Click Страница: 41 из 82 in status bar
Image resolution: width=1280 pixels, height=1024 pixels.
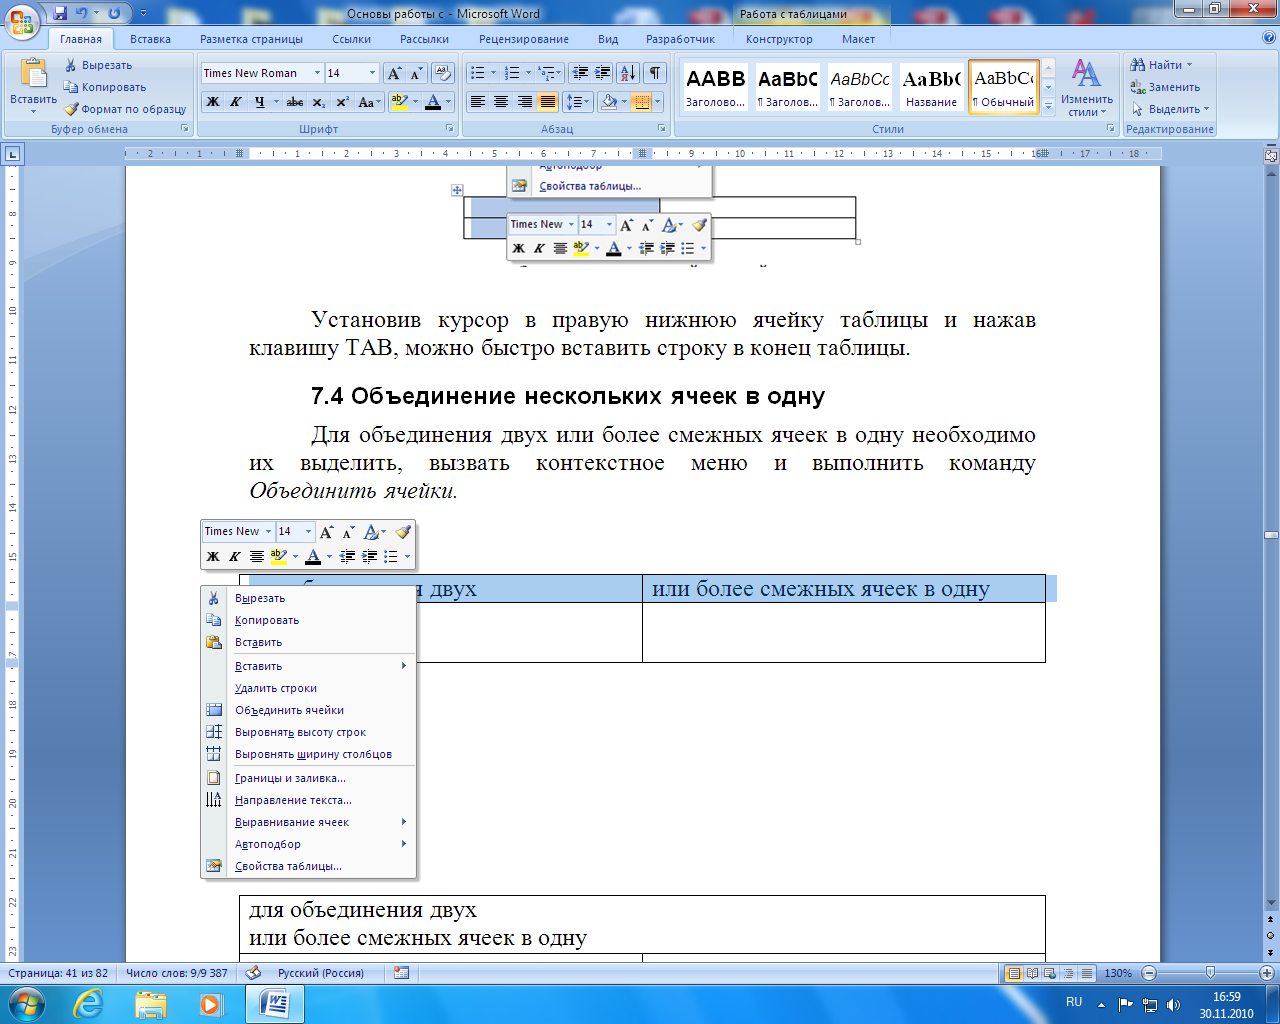pyautogui.click(x=58, y=973)
